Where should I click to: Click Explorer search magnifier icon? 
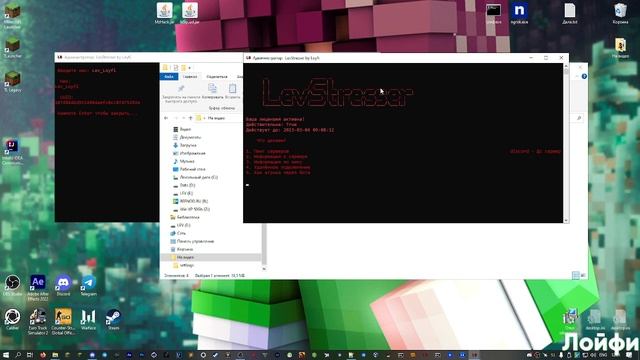coord(579,118)
